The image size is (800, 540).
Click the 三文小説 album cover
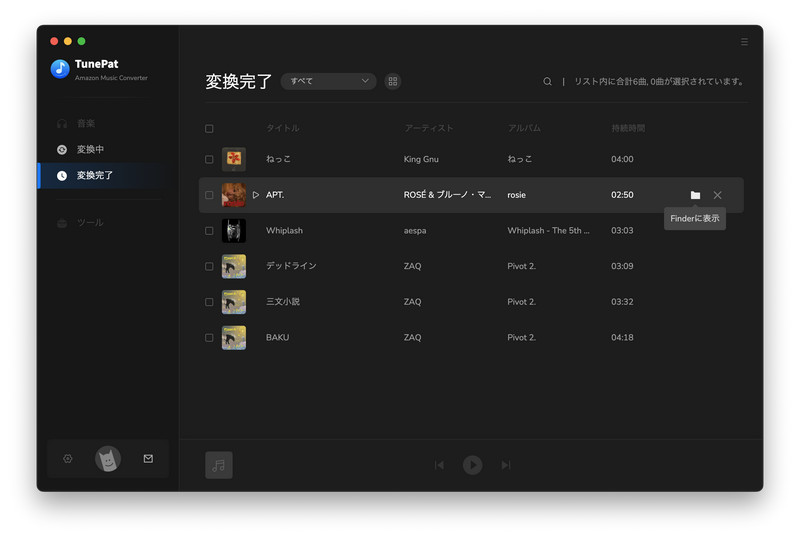(x=234, y=302)
